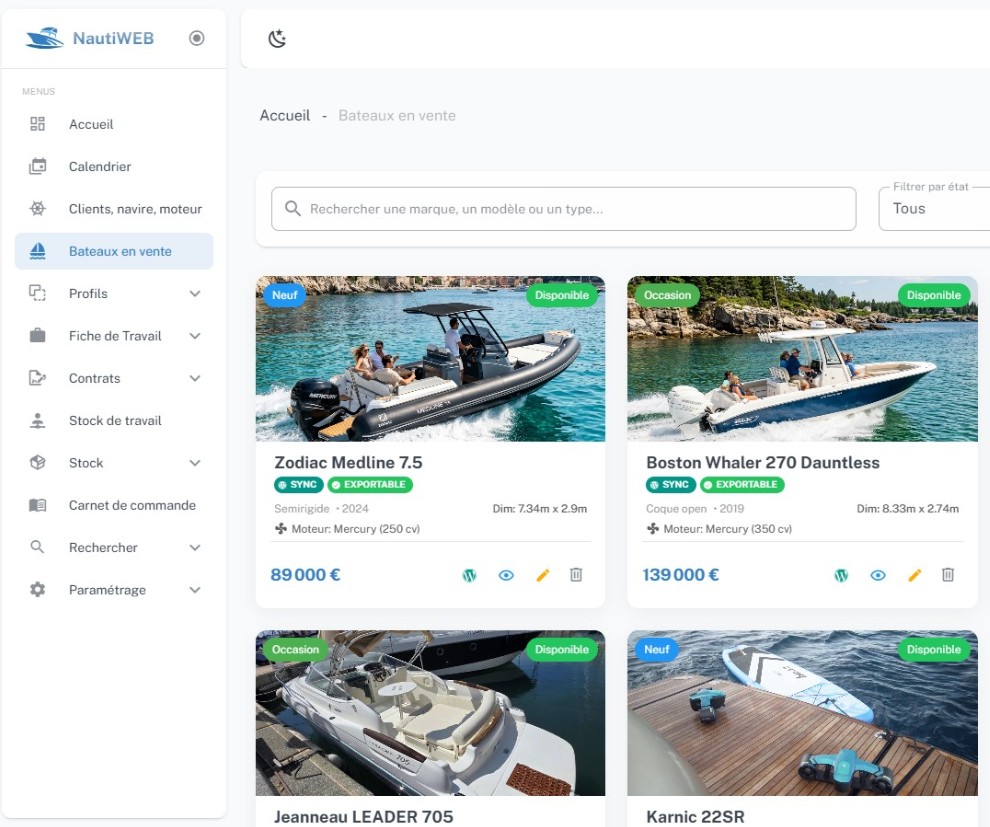Click the Profils icon

coord(38,293)
